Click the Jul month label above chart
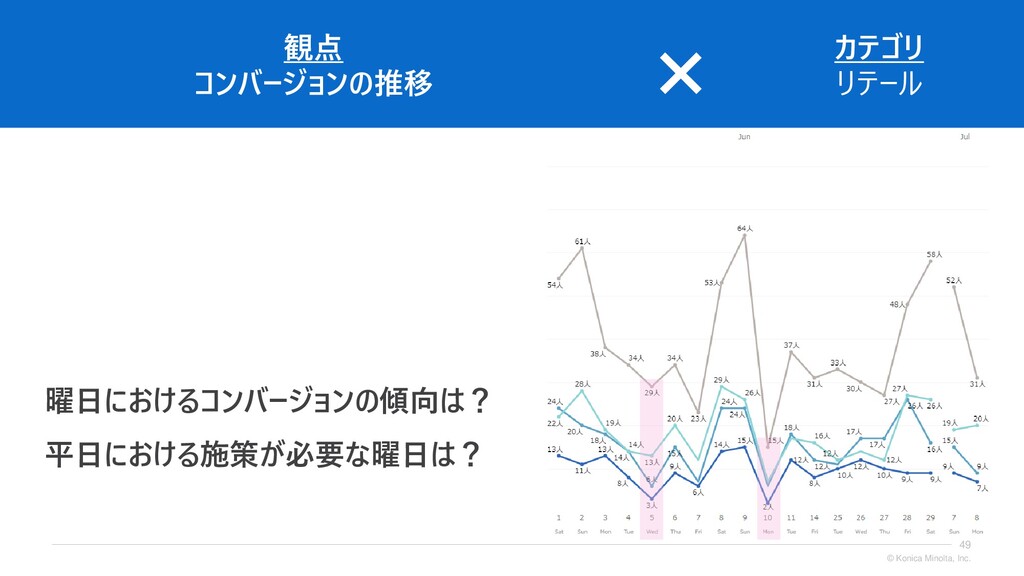 pos(965,136)
